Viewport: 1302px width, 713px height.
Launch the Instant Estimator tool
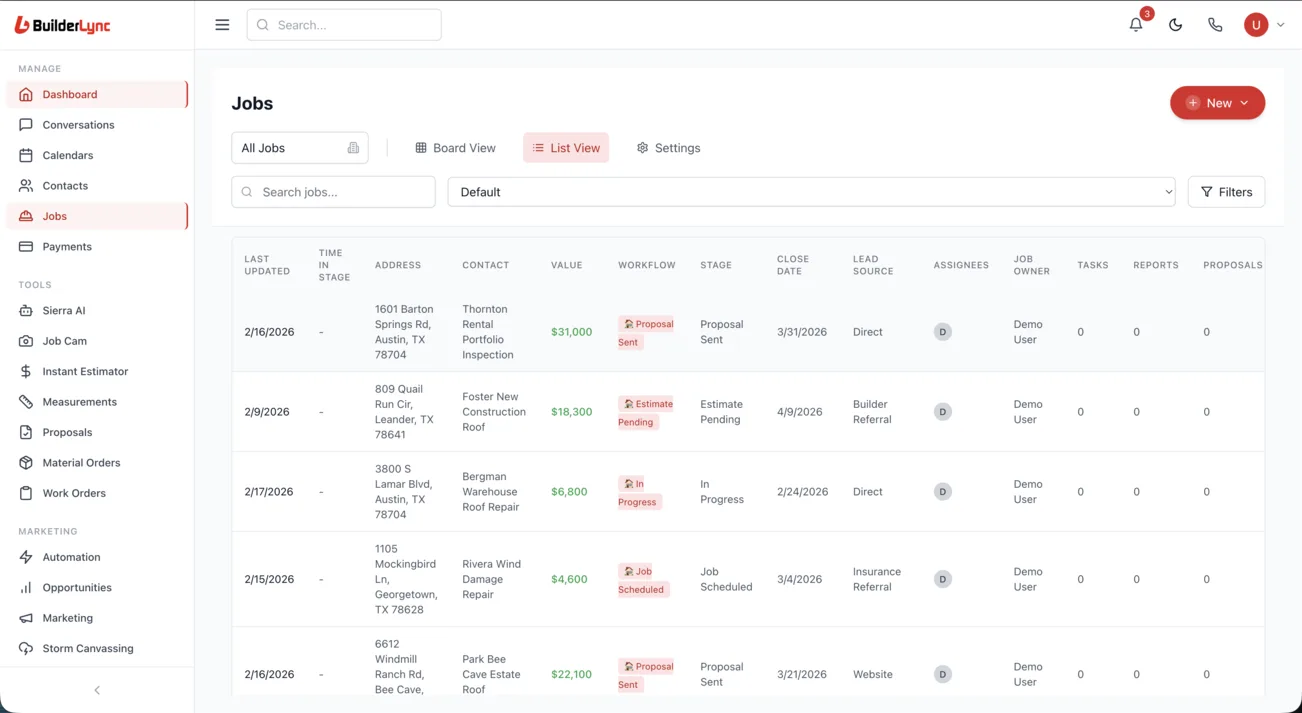pyautogui.click(x=85, y=372)
